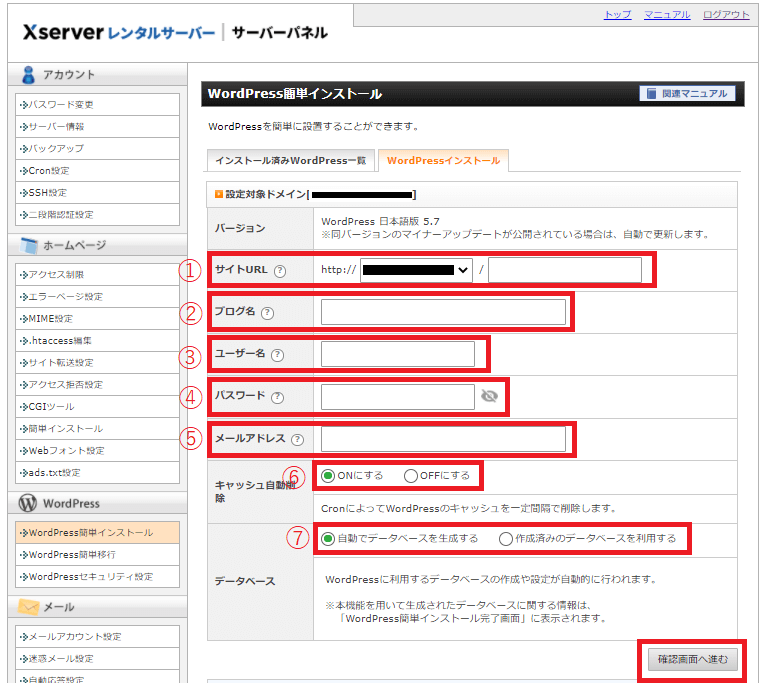
Task: Select the OFFにする cache radio button
Action: (x=411, y=476)
